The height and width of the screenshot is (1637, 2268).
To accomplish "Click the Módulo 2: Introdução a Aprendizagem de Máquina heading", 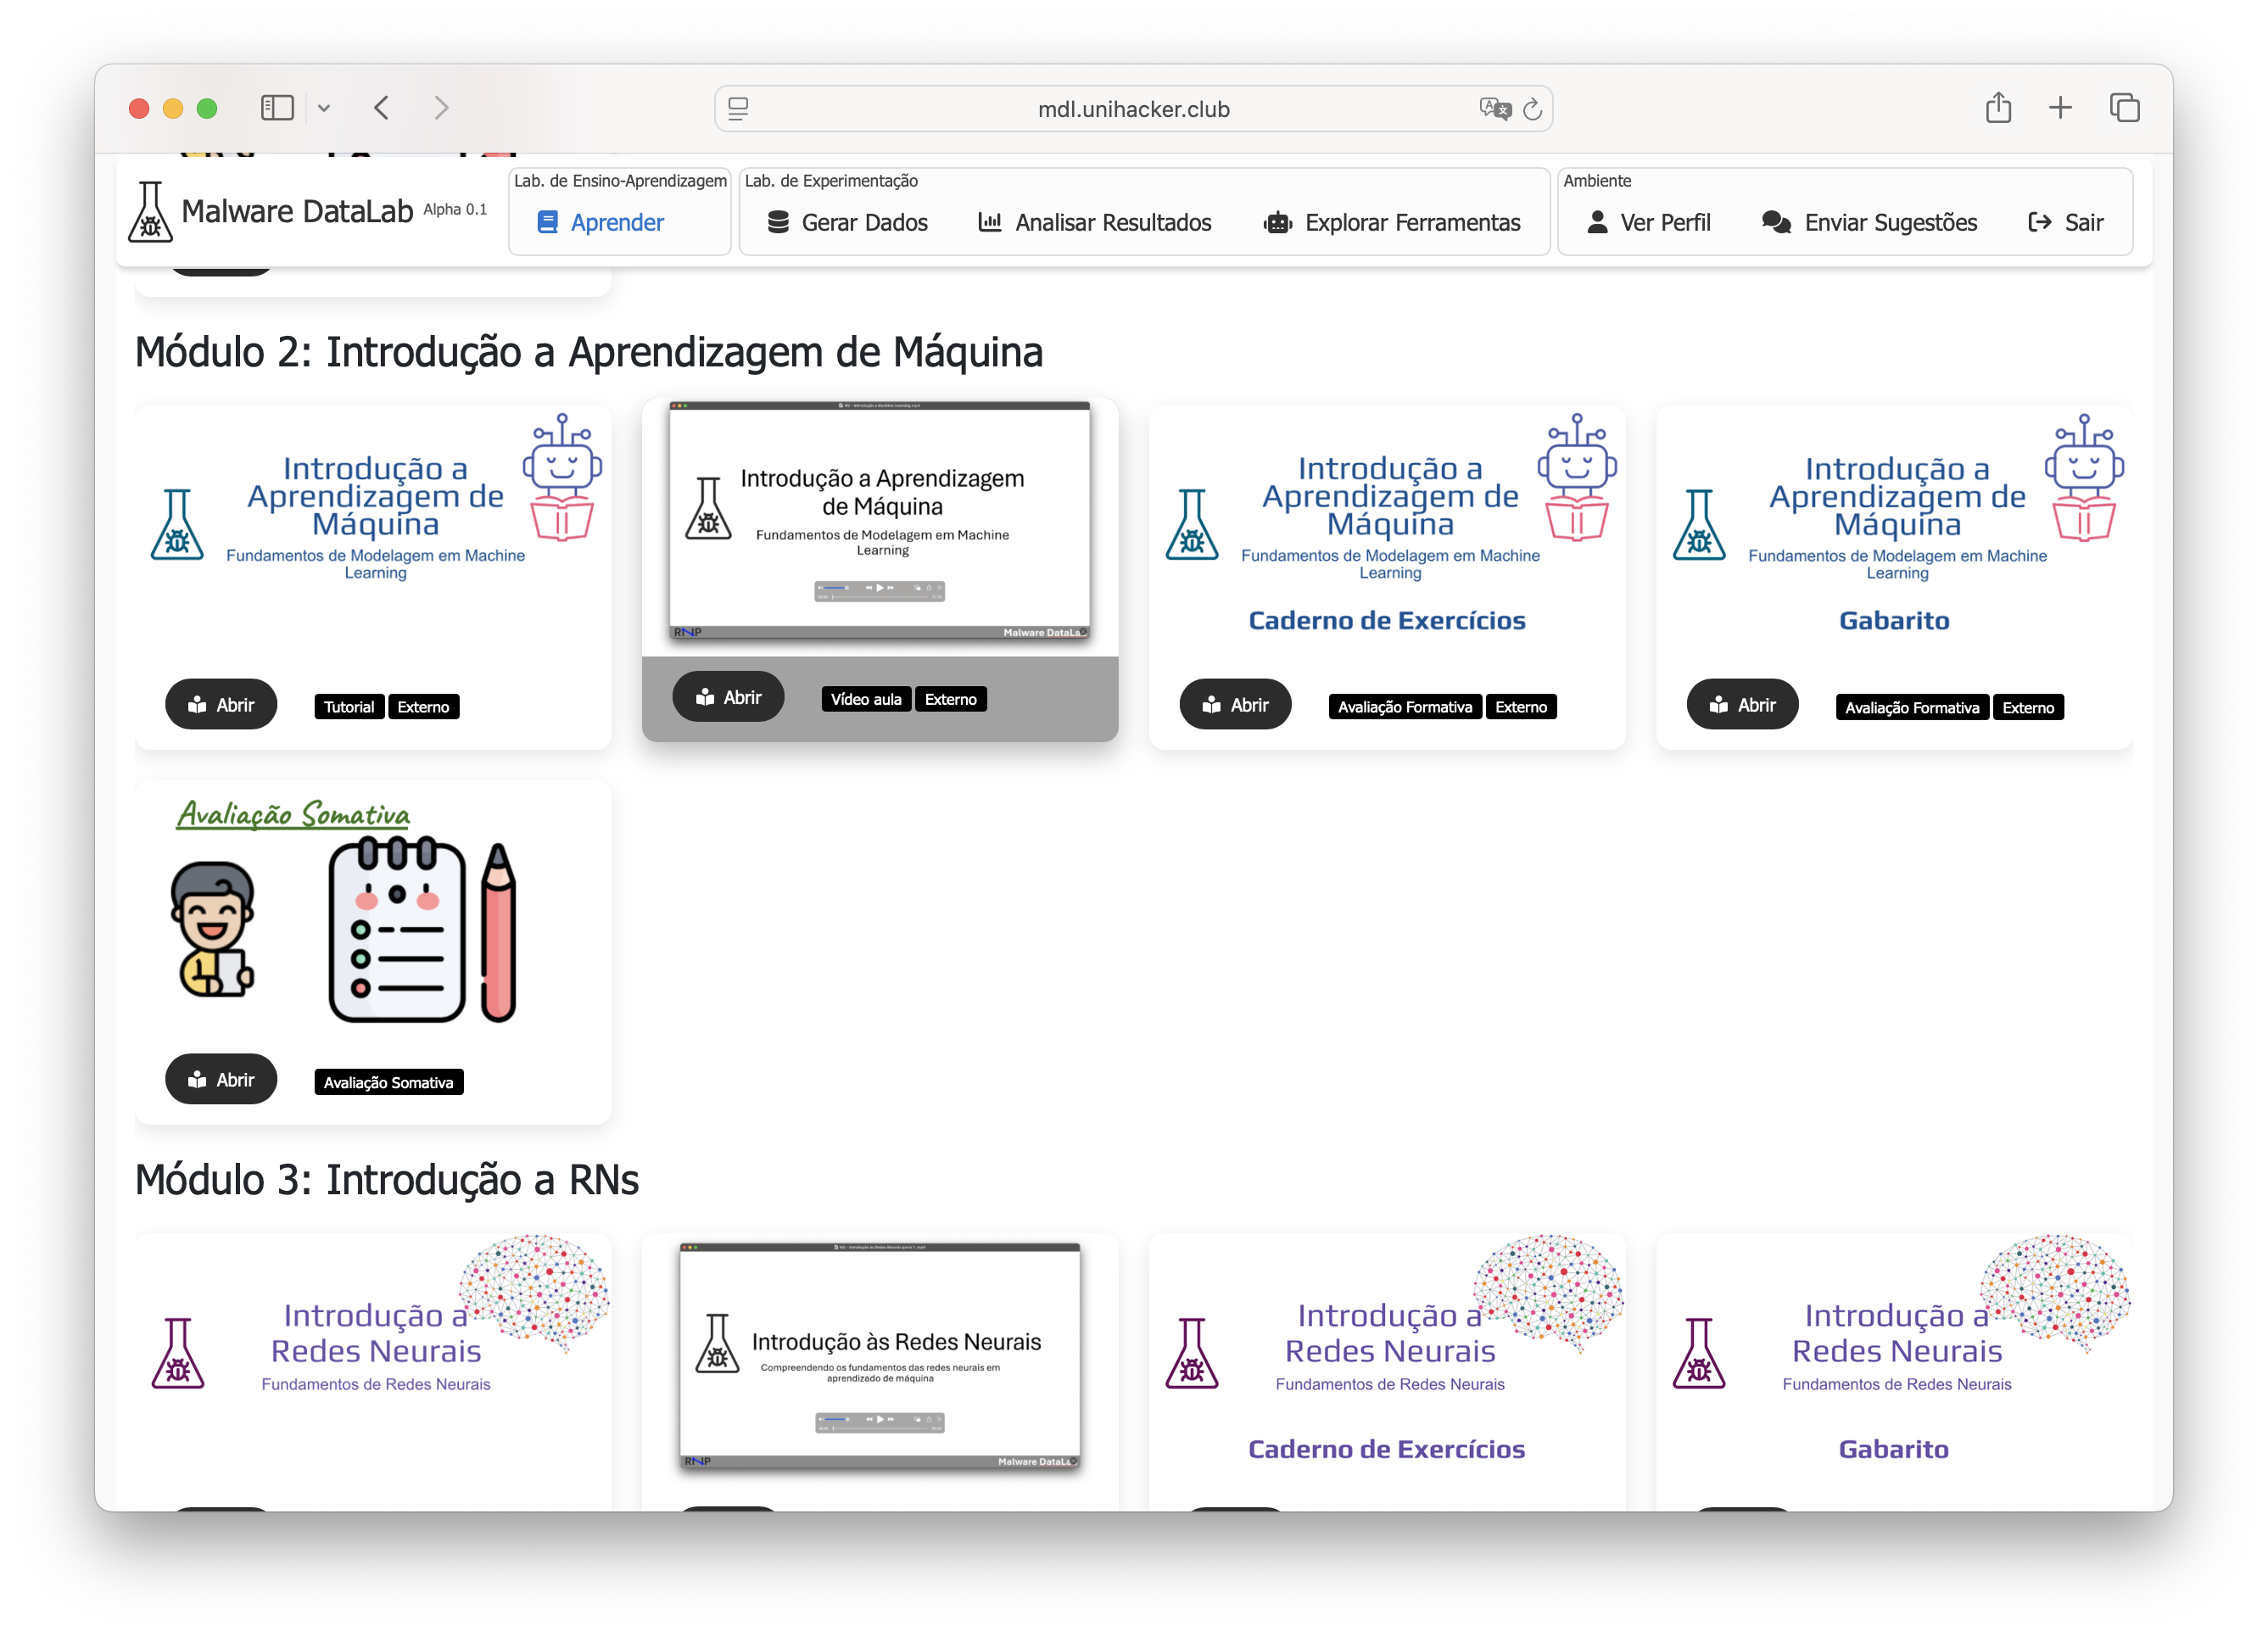I will click(588, 352).
